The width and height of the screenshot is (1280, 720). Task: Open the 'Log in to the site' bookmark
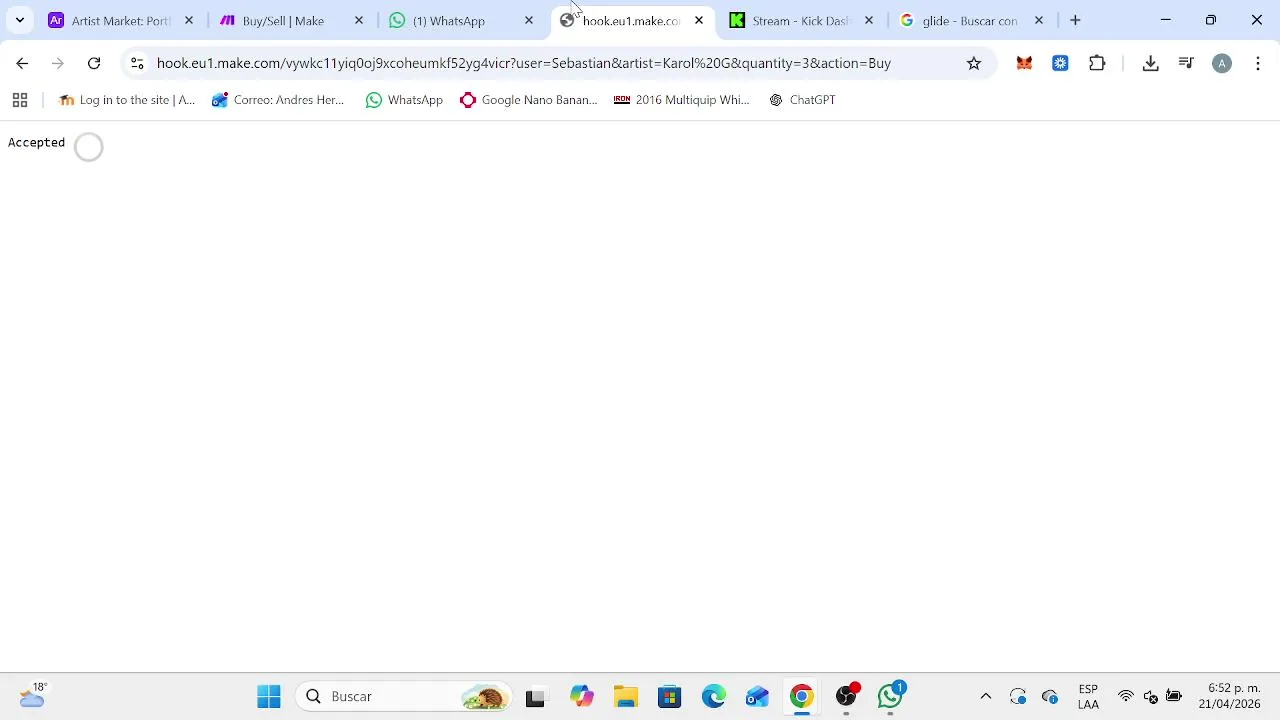pos(127,100)
